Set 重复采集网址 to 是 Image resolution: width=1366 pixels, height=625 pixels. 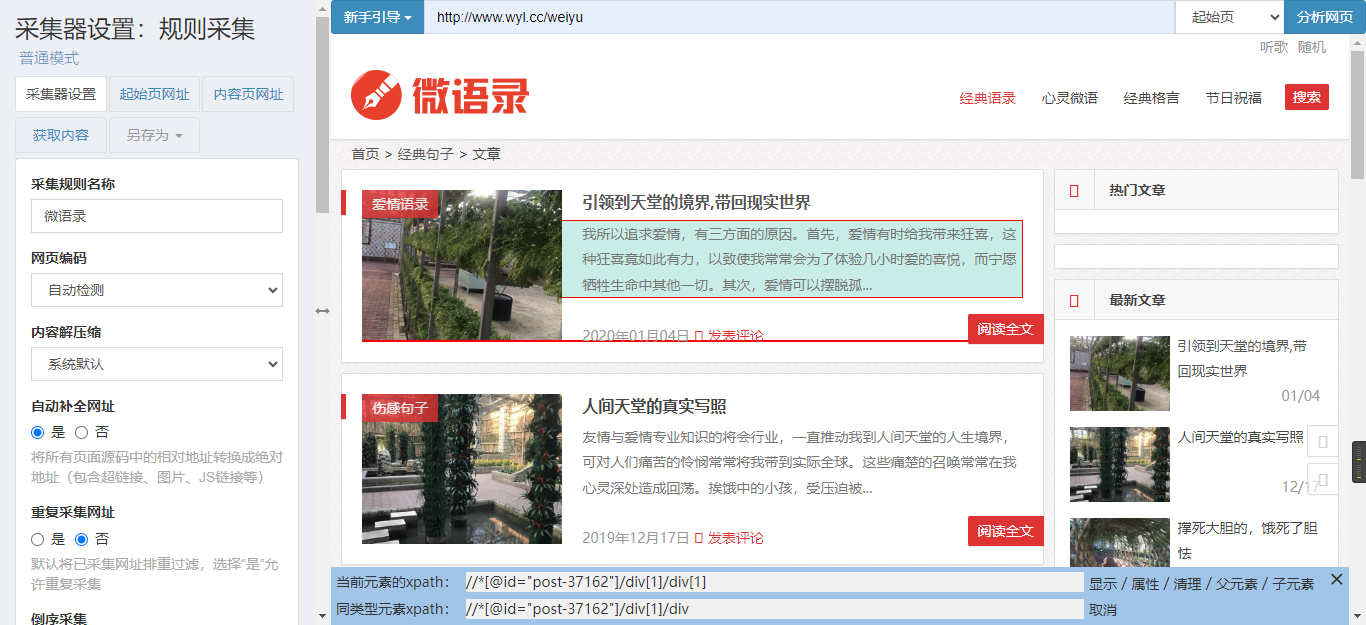pyautogui.click(x=38, y=539)
